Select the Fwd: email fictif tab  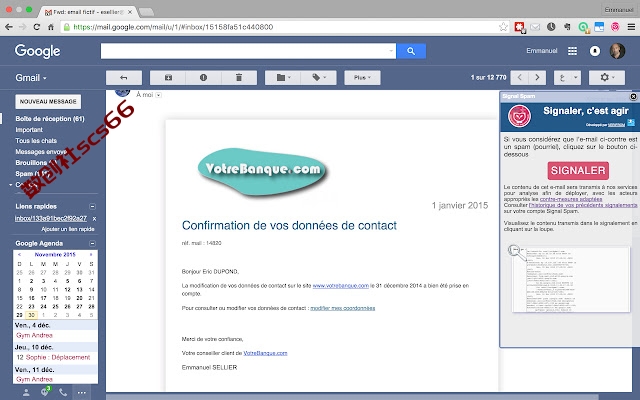pyautogui.click(x=88, y=12)
